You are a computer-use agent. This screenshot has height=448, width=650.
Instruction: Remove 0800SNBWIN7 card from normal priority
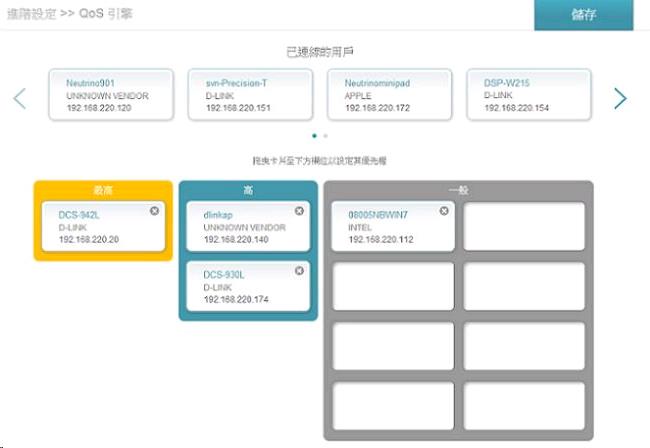444,211
